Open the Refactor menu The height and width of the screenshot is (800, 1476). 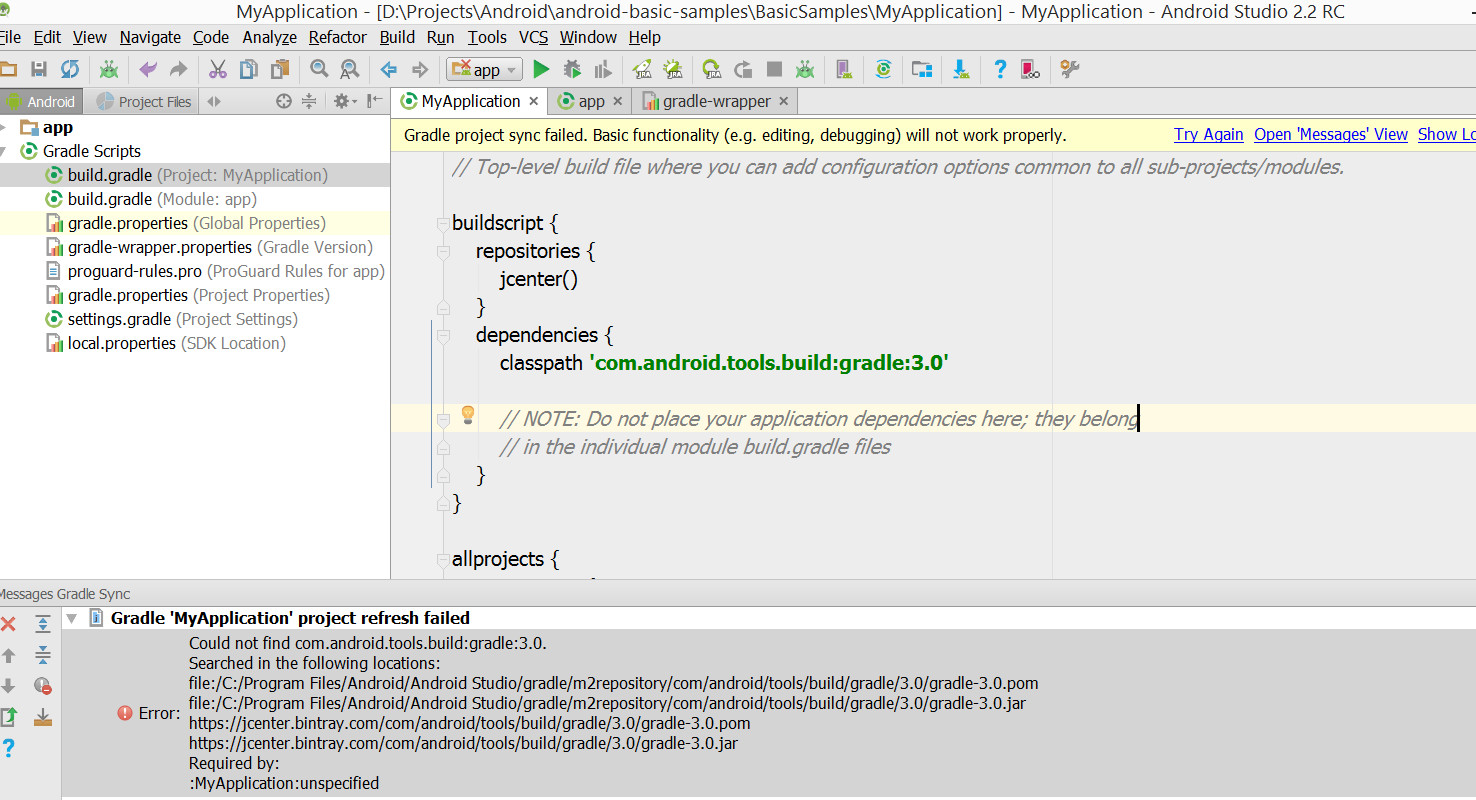(337, 37)
